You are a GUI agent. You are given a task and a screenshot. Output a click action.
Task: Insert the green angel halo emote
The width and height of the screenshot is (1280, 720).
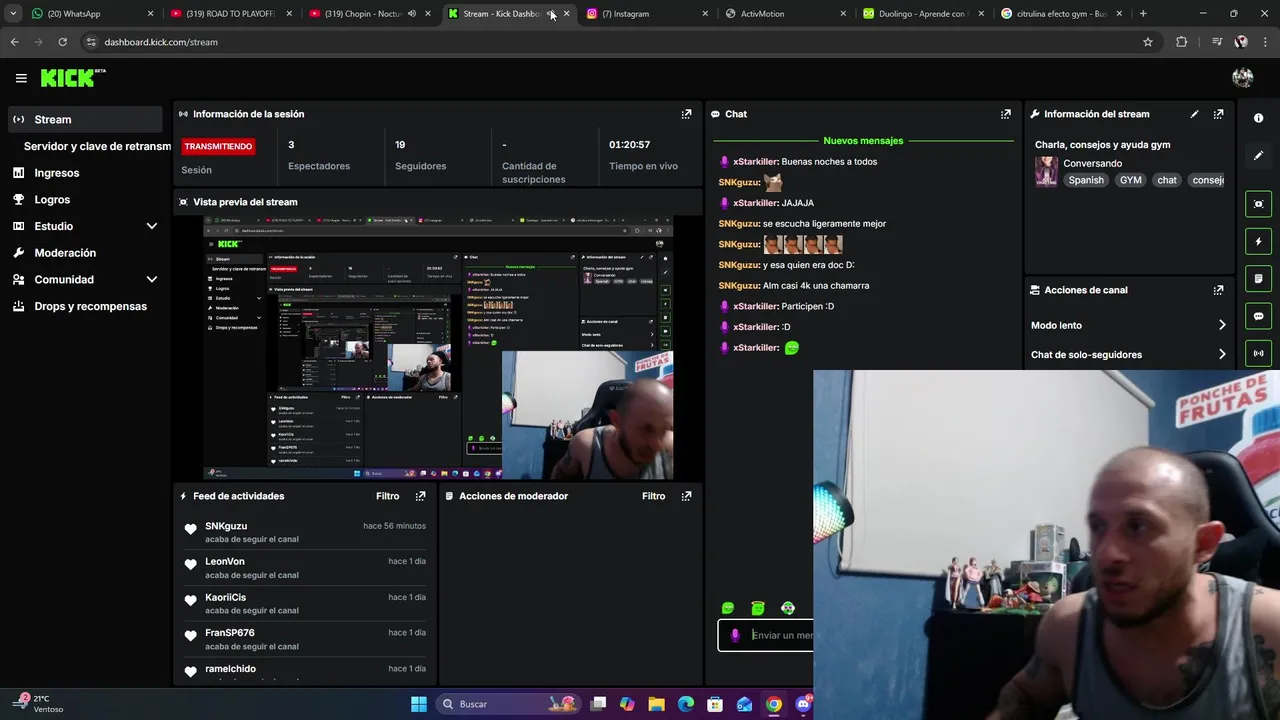point(758,608)
